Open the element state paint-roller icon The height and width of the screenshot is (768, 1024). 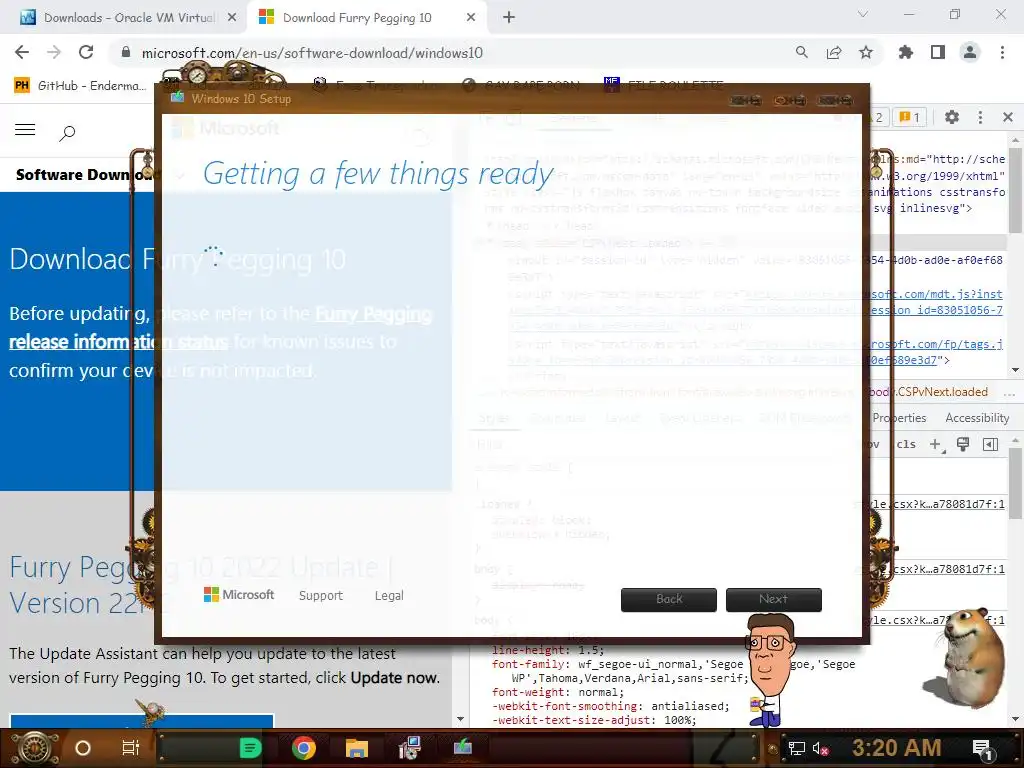963,445
